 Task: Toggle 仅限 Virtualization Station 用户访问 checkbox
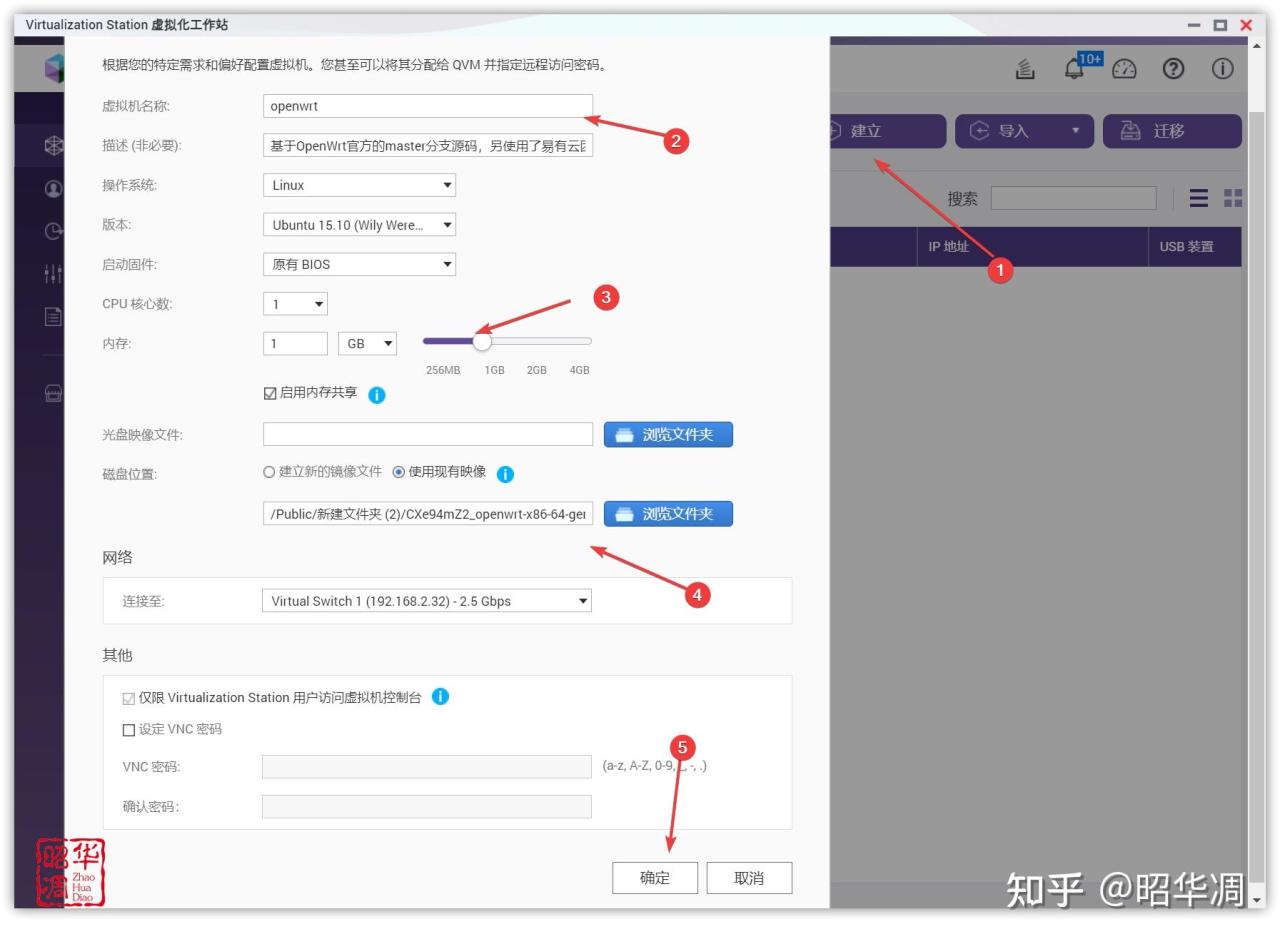click(128, 698)
